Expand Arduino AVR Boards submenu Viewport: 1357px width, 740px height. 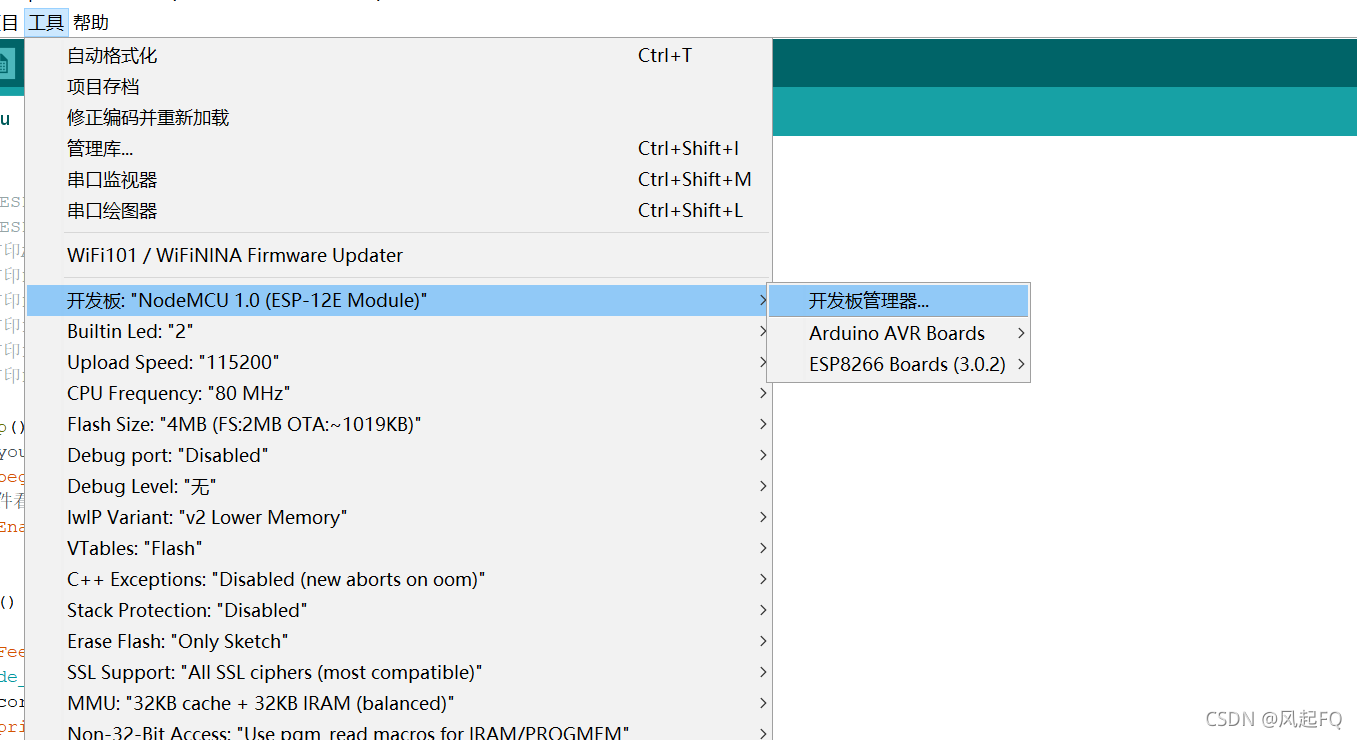897,333
